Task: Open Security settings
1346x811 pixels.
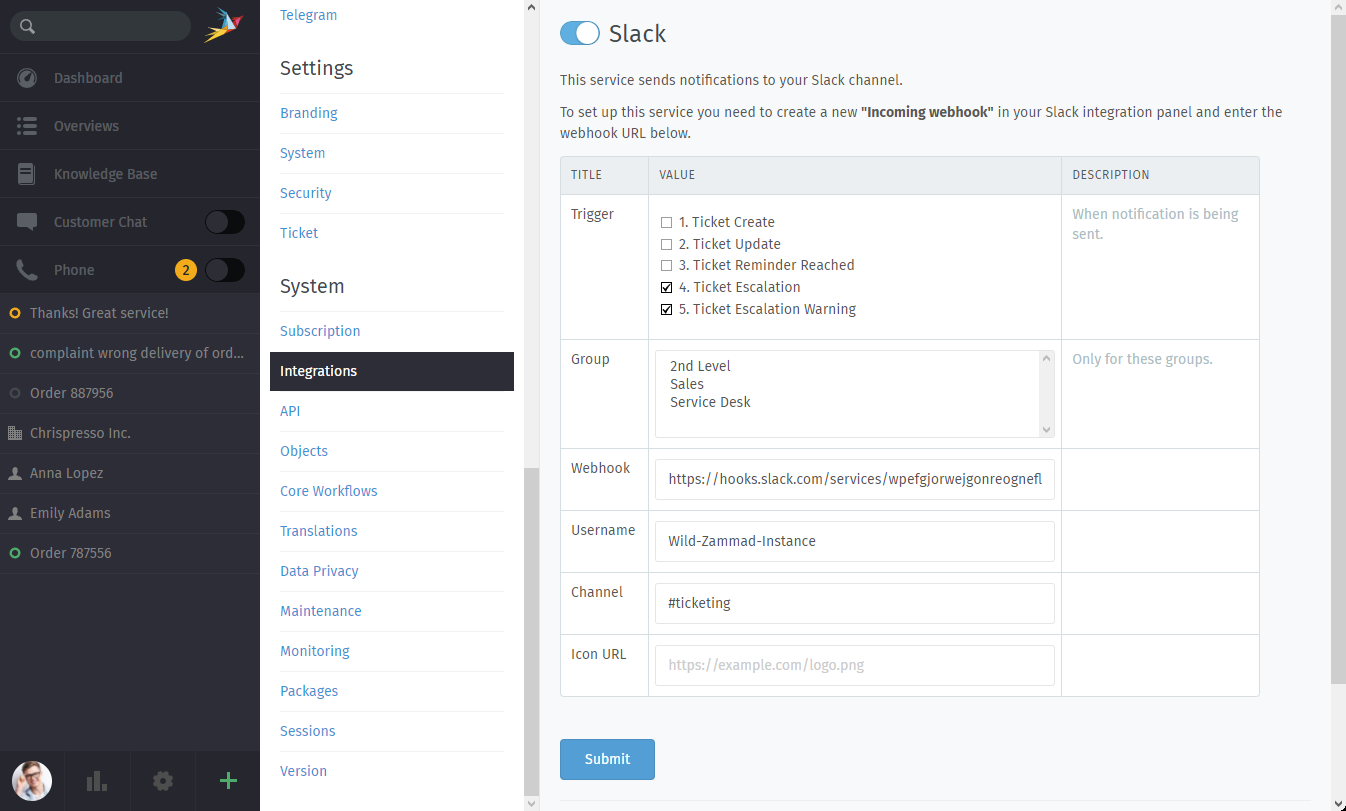Action: [x=306, y=193]
